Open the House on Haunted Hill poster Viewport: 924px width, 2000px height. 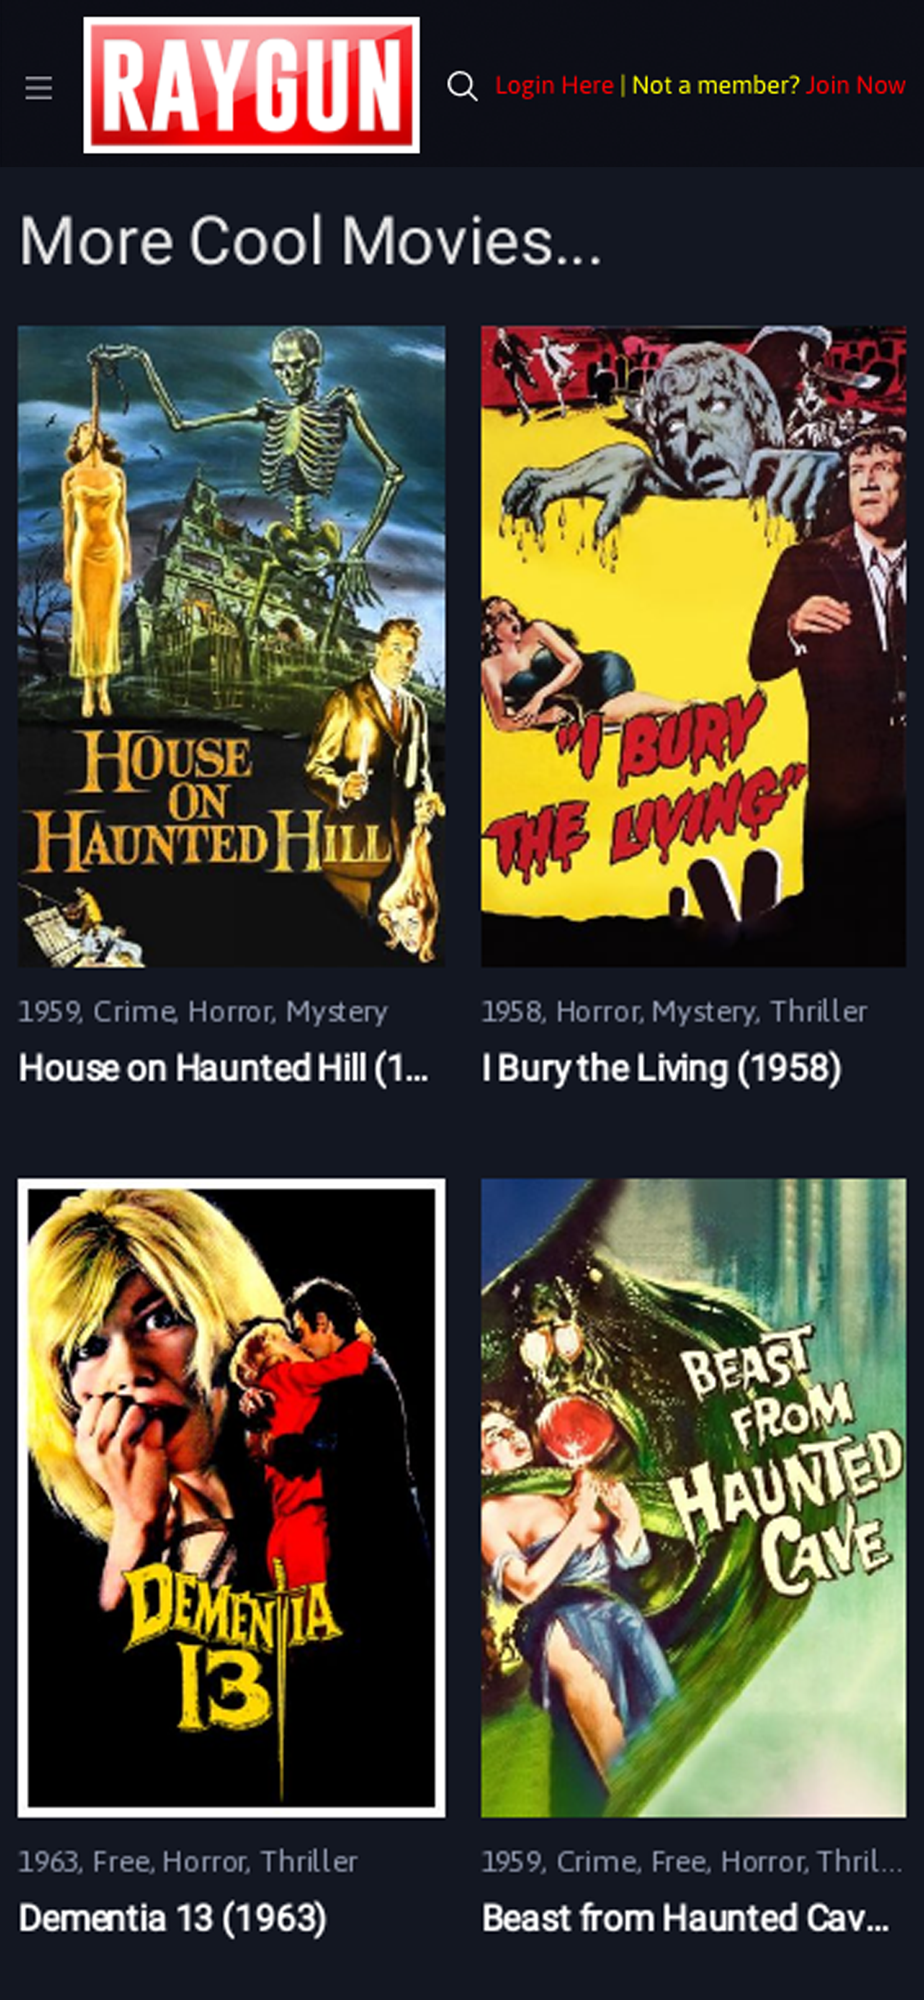click(232, 646)
